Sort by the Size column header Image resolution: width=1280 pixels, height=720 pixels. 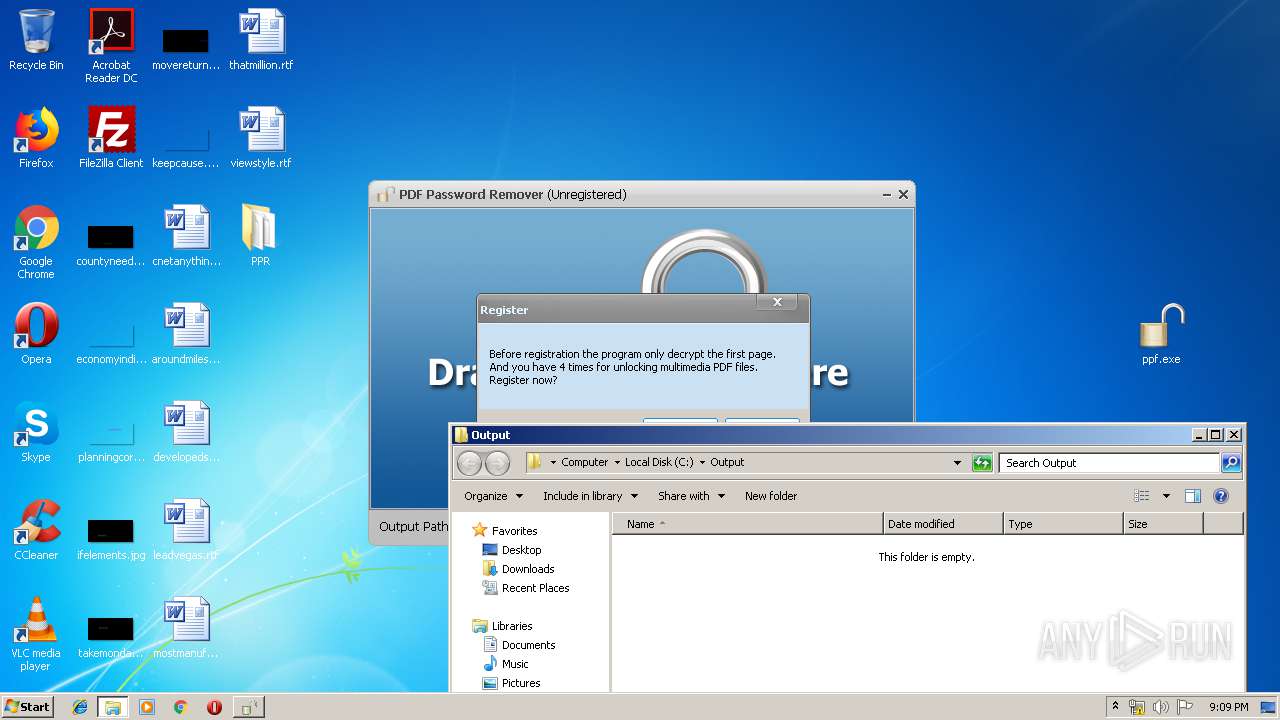point(1163,524)
